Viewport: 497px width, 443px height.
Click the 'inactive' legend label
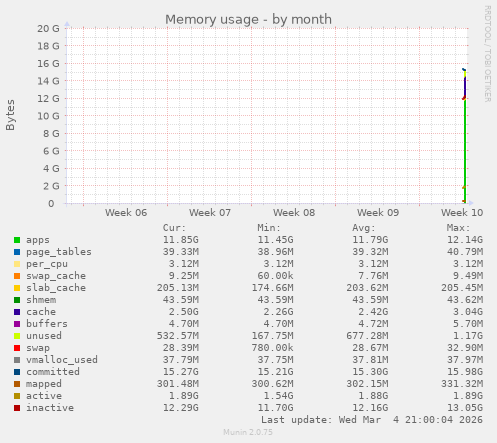tap(50, 408)
